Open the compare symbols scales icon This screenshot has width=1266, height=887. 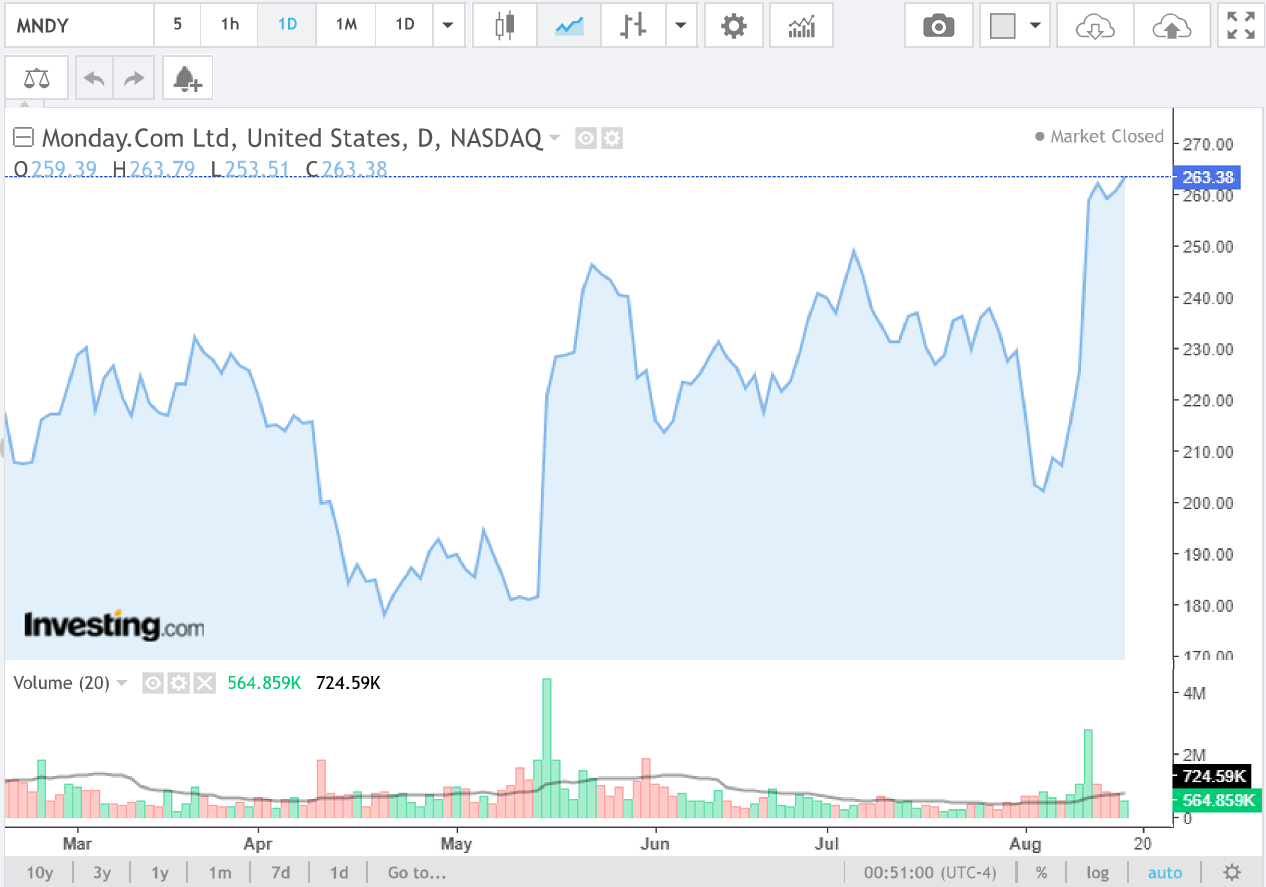pyautogui.click(x=36, y=78)
